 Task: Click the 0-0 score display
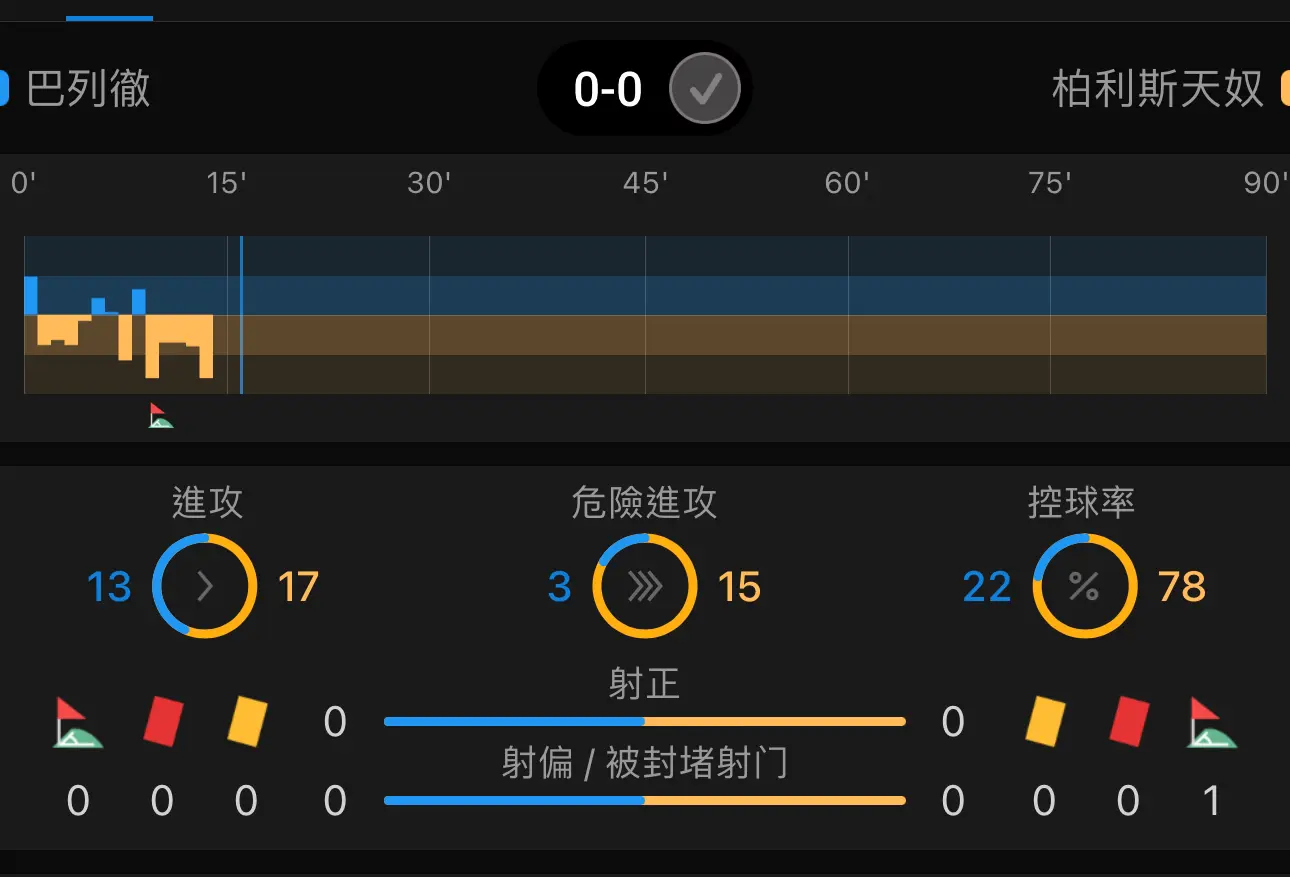(608, 90)
